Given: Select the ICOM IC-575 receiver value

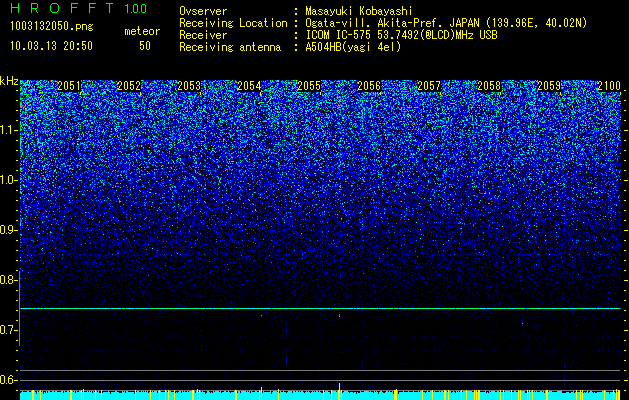Looking at the screenshot, I should 401,35.
